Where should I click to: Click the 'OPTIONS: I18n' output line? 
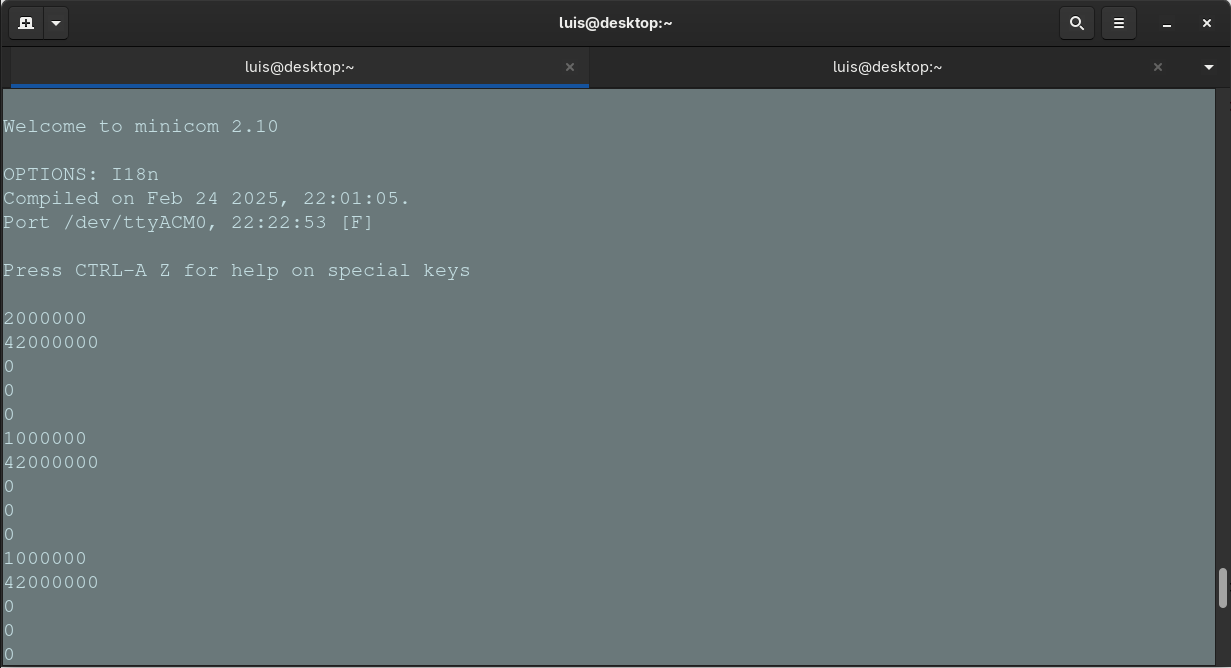click(x=81, y=174)
